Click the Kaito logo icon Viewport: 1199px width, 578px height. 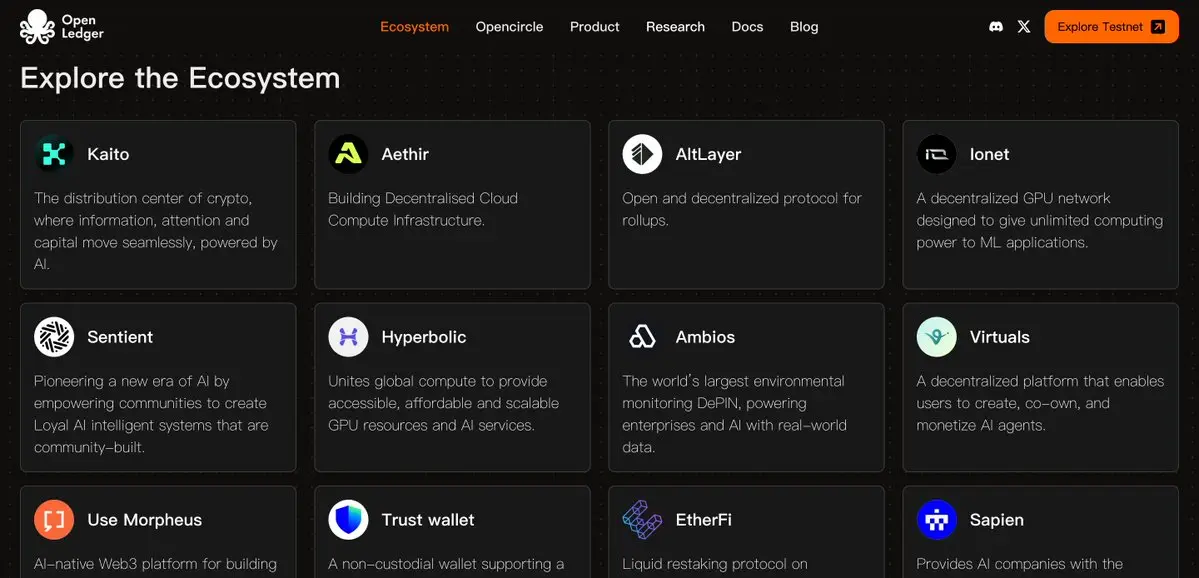click(x=54, y=154)
